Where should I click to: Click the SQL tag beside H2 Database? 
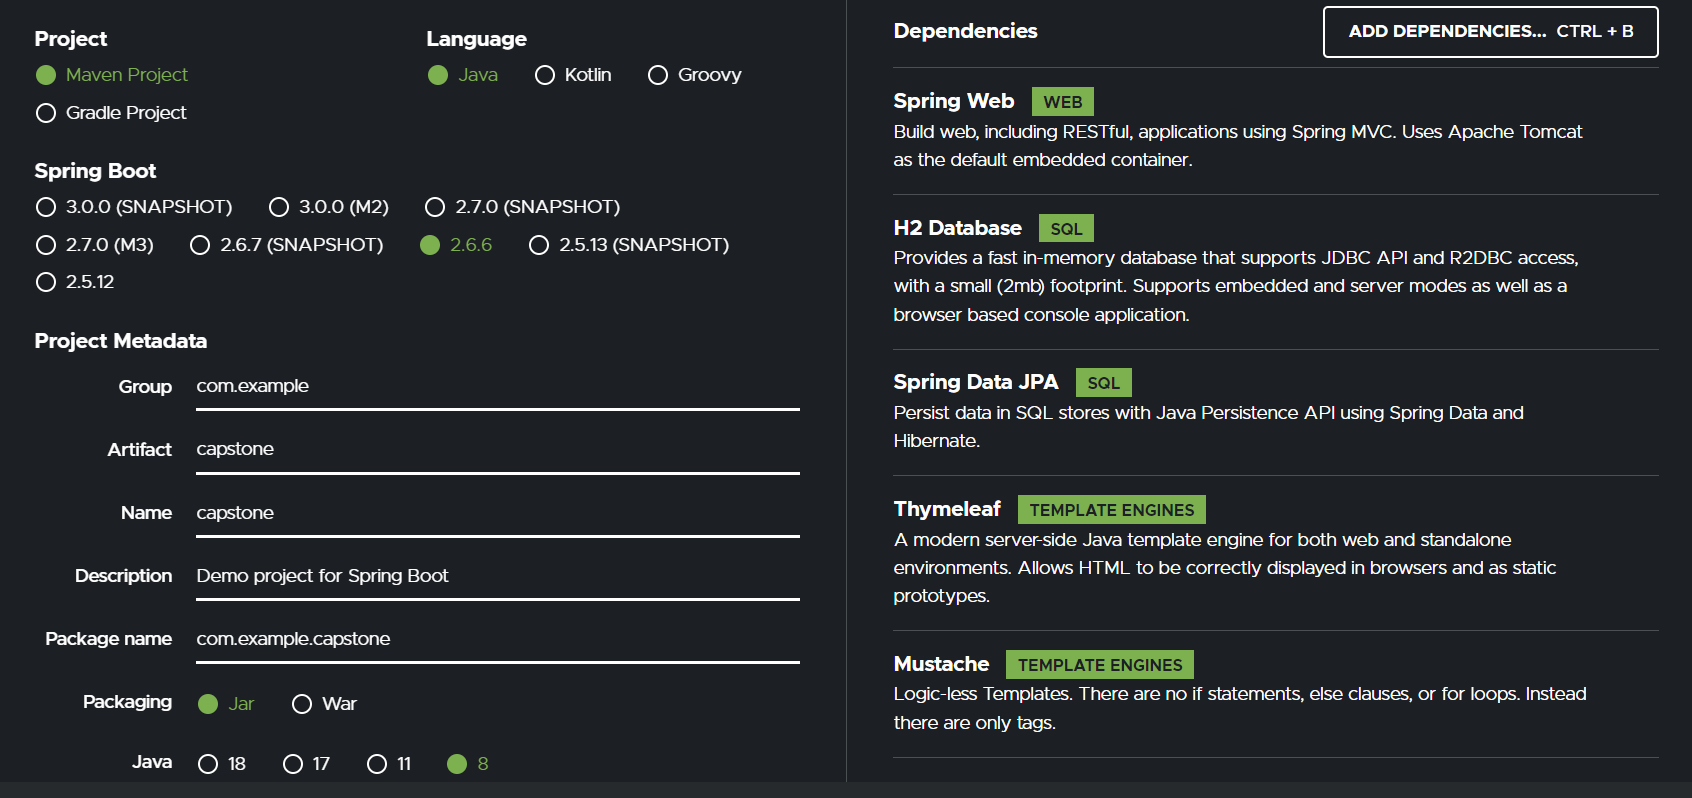(x=1066, y=229)
